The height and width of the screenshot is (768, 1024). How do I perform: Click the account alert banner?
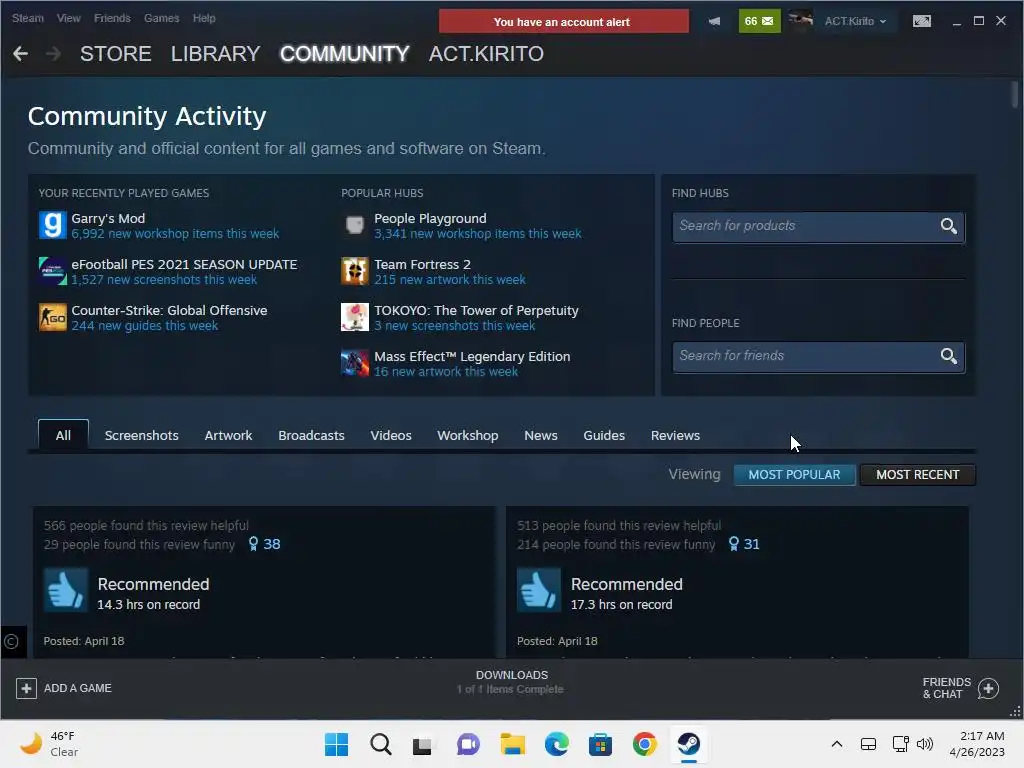coord(564,21)
